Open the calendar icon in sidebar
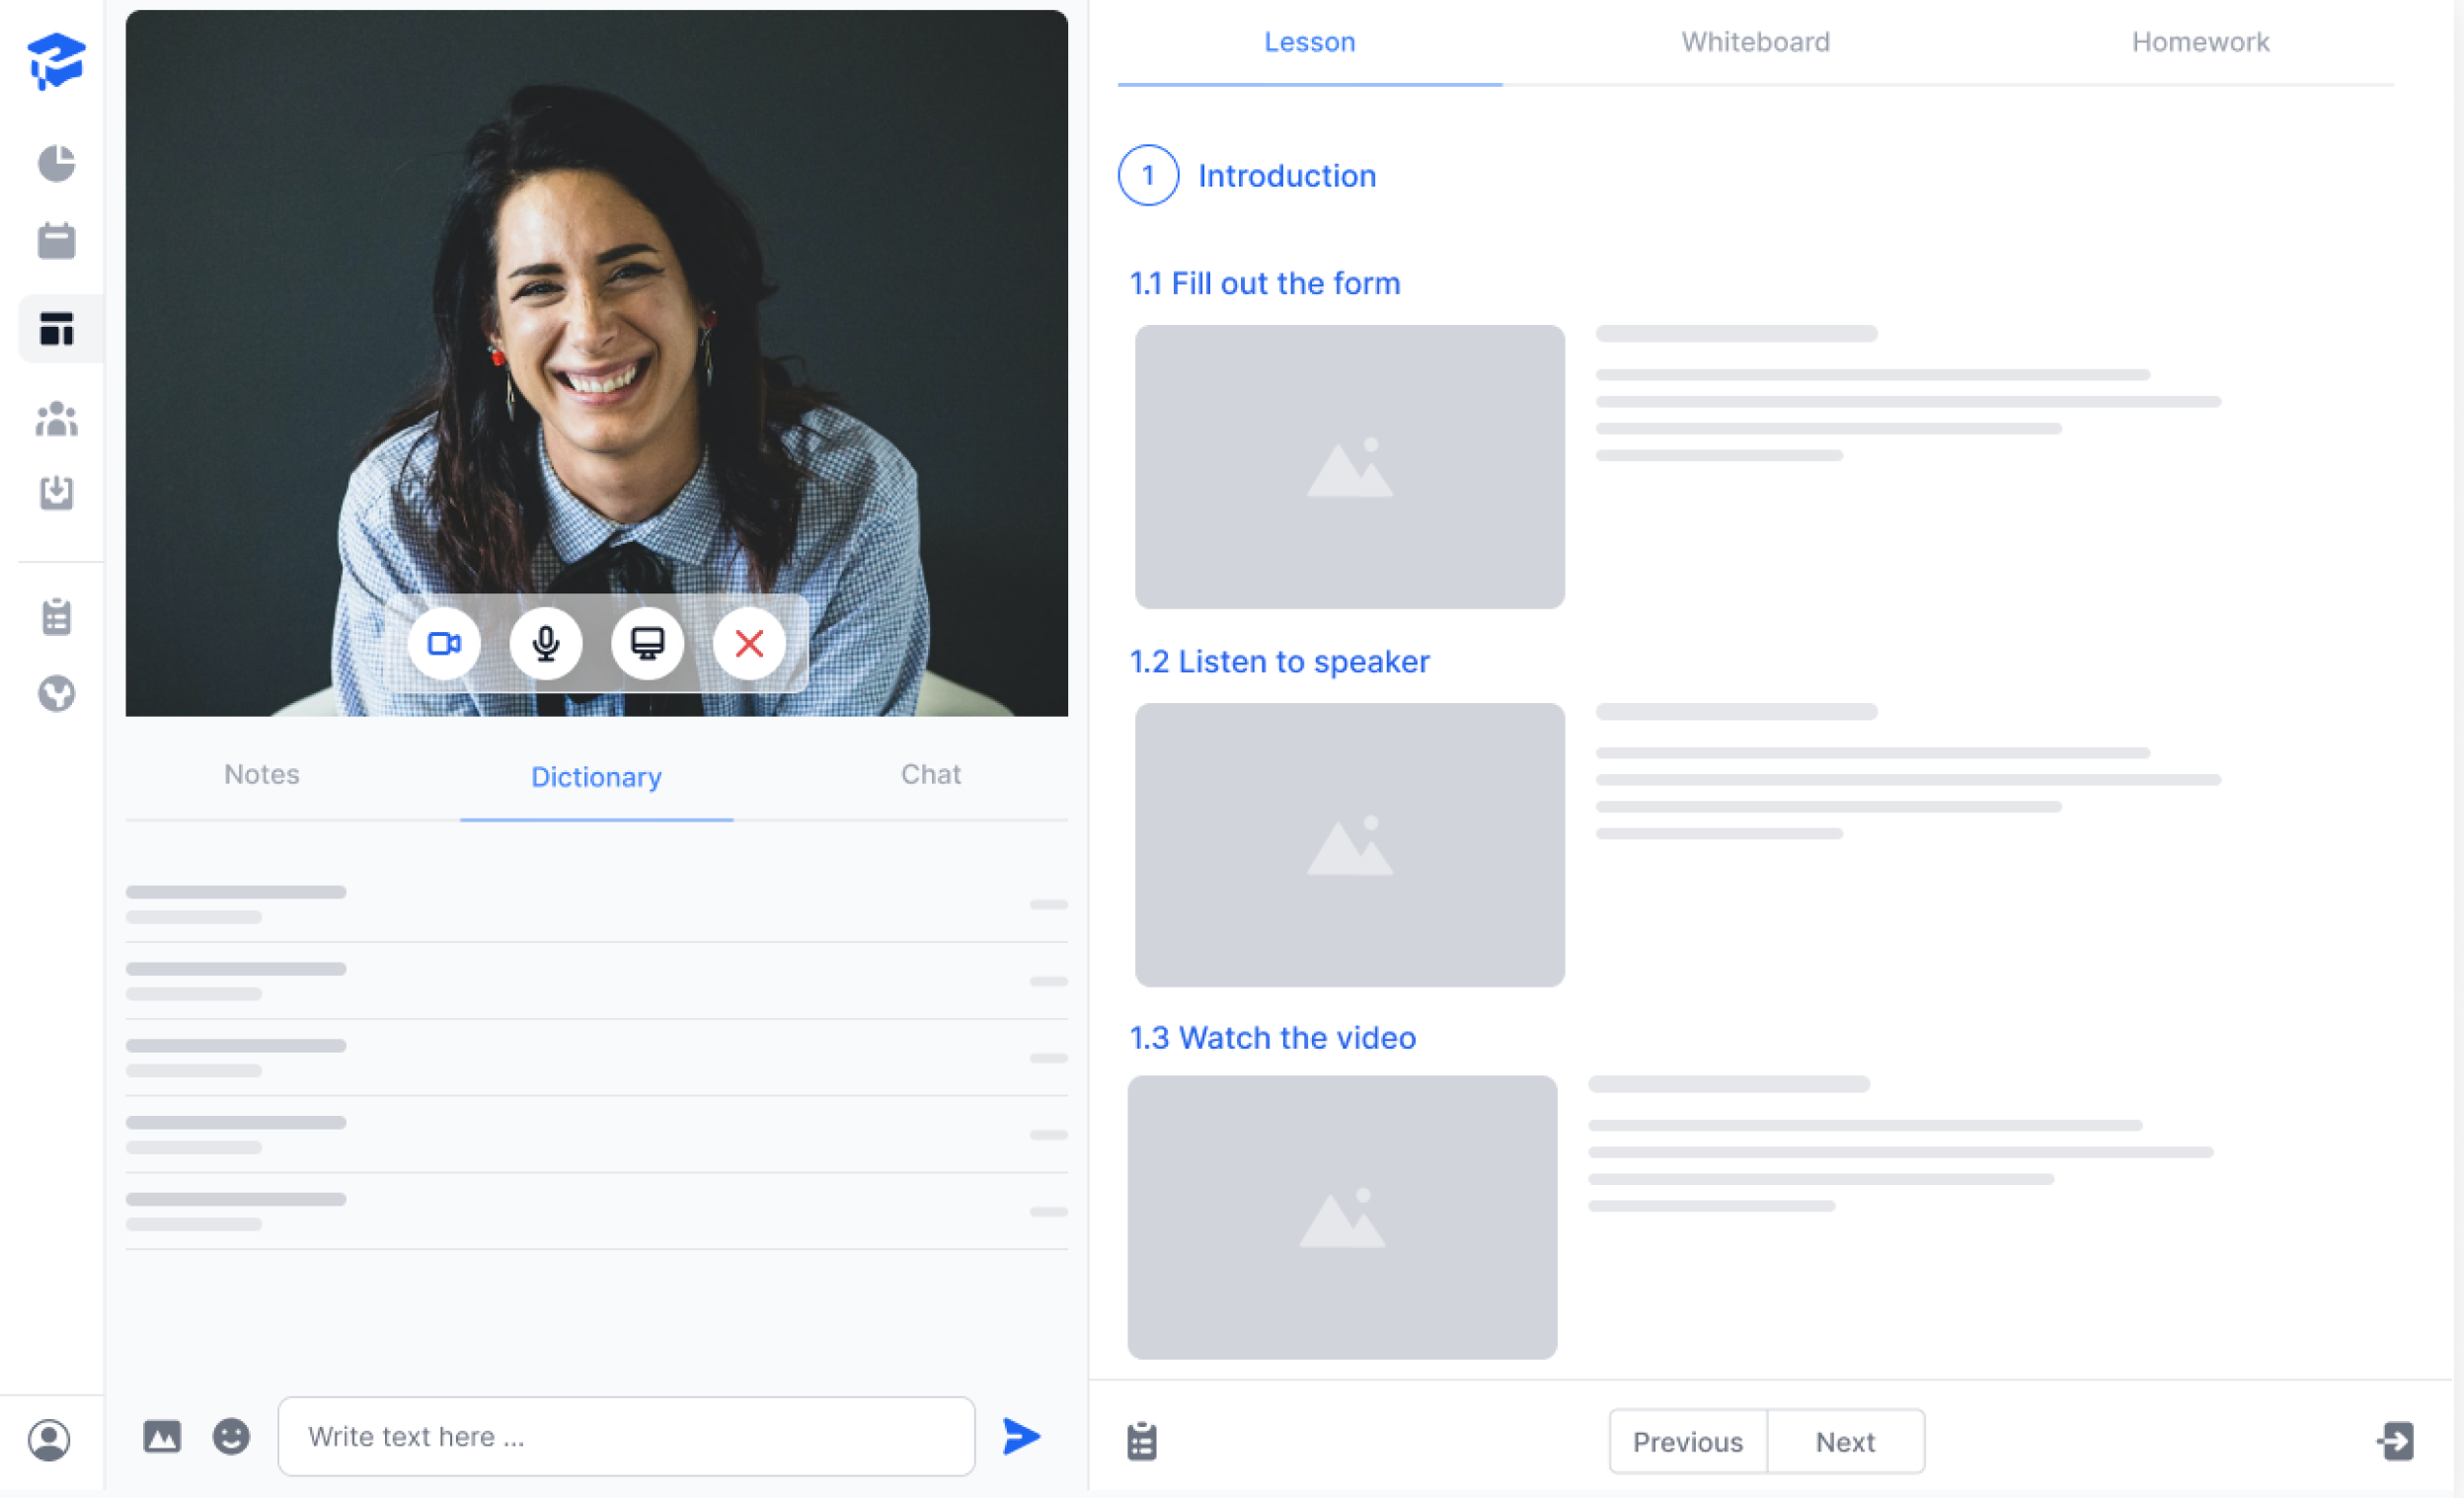Viewport: 2464px width, 1498px height. (x=56, y=240)
